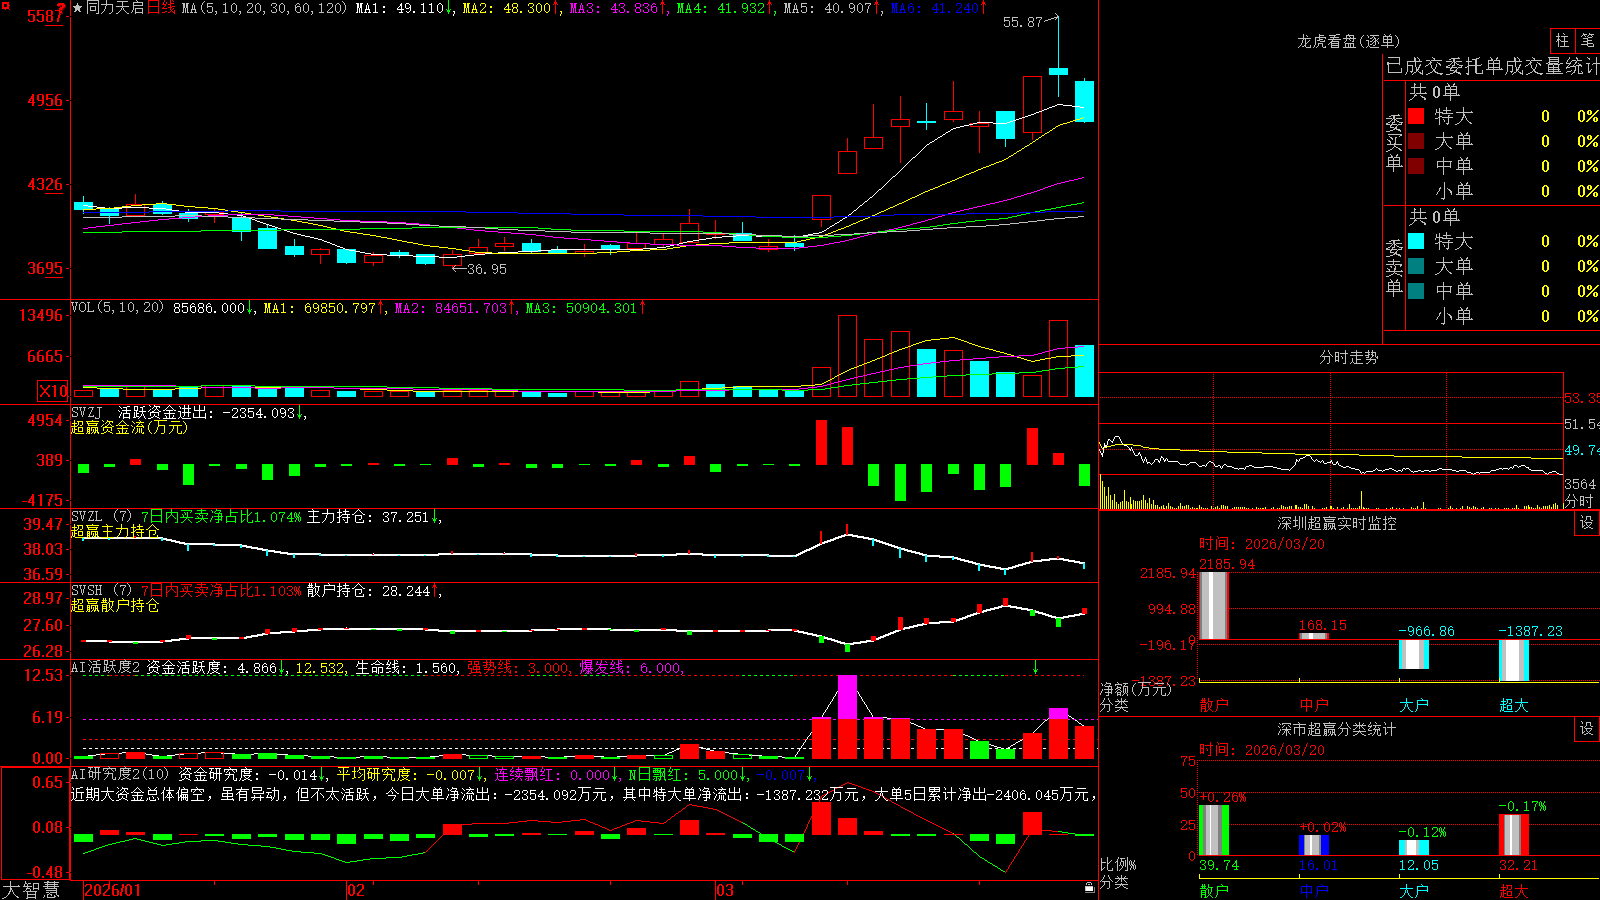This screenshot has width=1600, height=900.
Task: Click the teal 大单 sell-order color square
Action: [x=1416, y=266]
